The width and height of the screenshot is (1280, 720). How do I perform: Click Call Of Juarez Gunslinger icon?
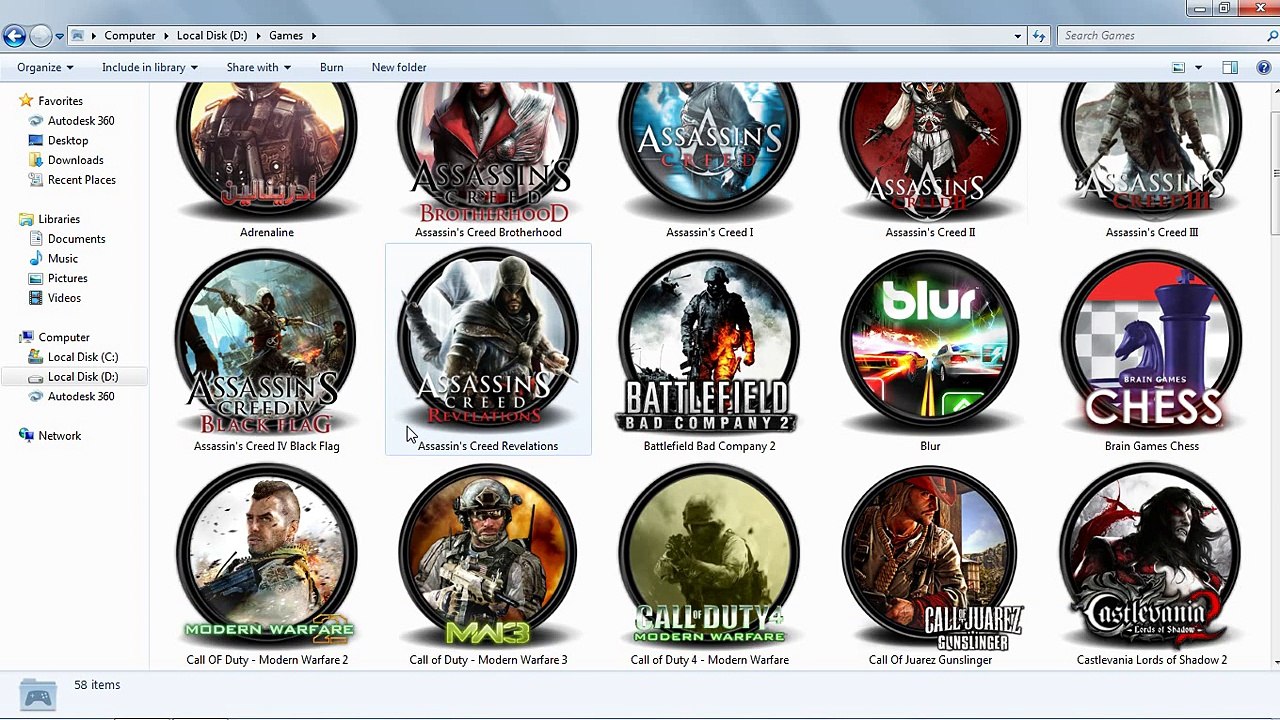click(x=930, y=556)
